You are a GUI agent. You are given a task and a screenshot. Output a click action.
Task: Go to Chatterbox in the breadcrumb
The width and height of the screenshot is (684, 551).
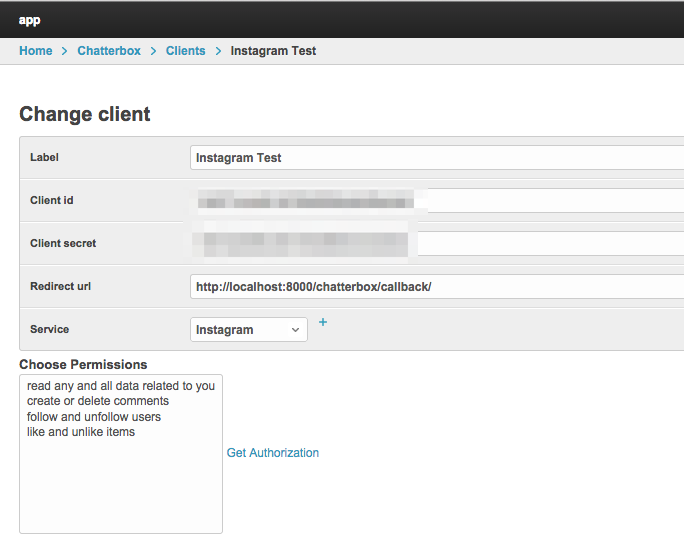point(109,51)
